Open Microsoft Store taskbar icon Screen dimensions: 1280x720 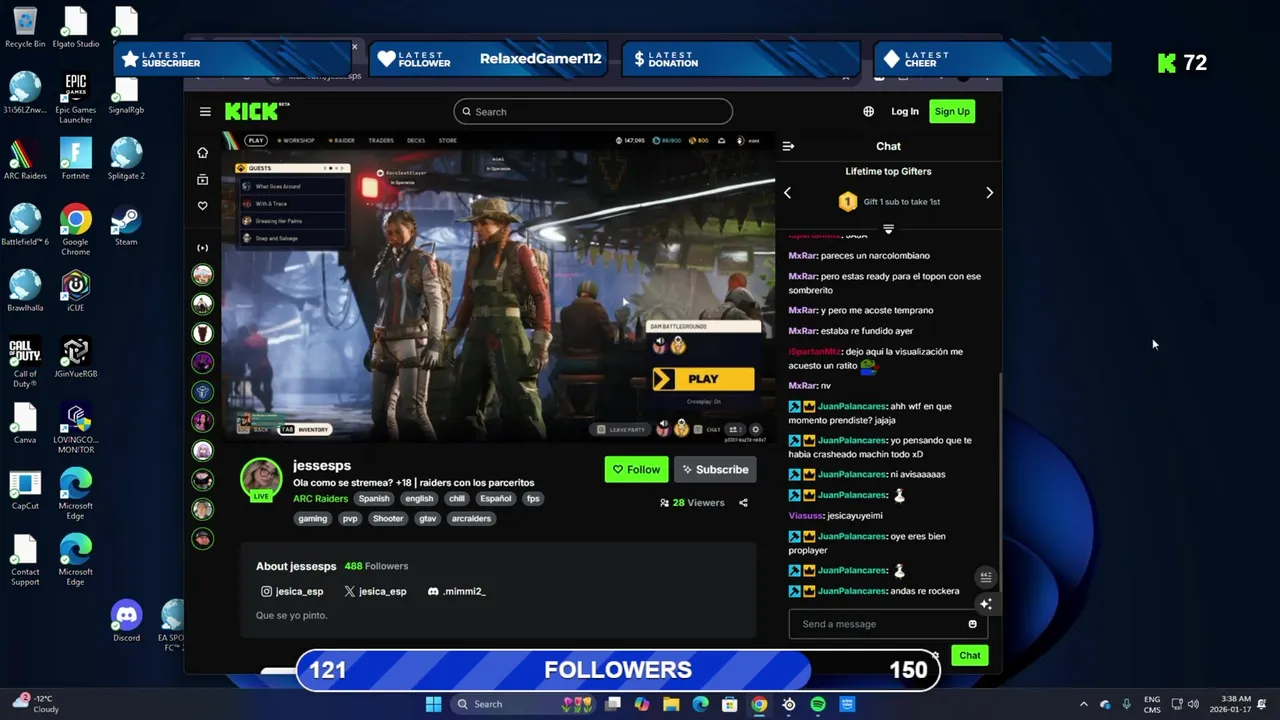[730, 704]
